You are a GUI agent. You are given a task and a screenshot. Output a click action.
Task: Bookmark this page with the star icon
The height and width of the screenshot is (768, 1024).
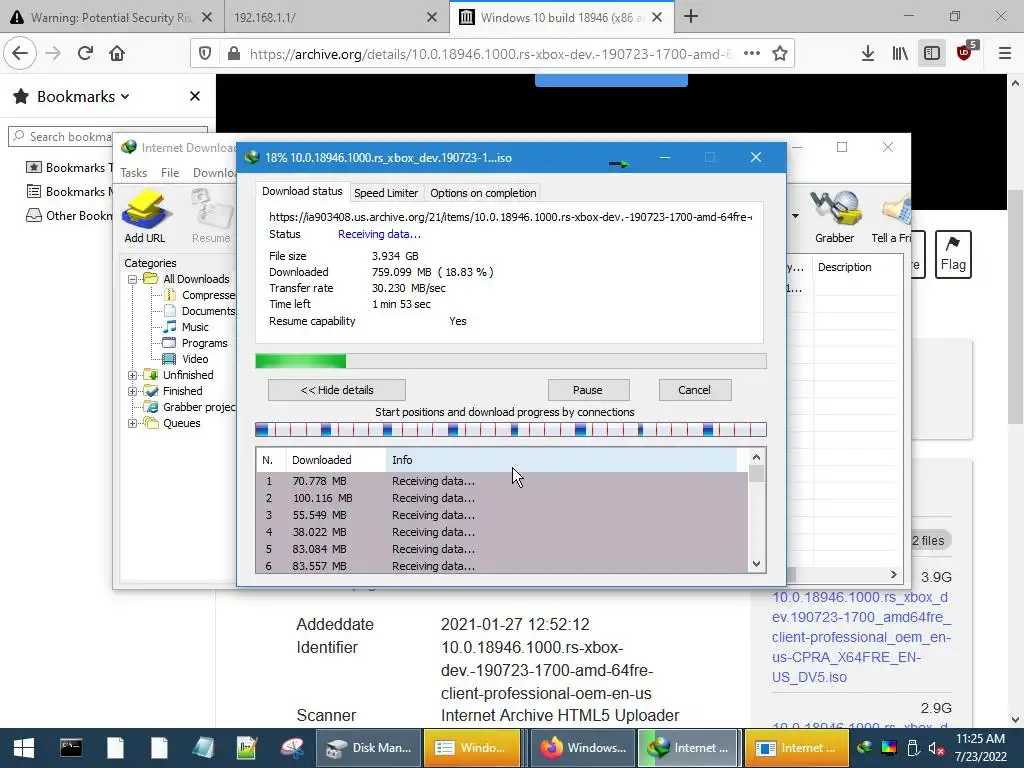click(780, 54)
